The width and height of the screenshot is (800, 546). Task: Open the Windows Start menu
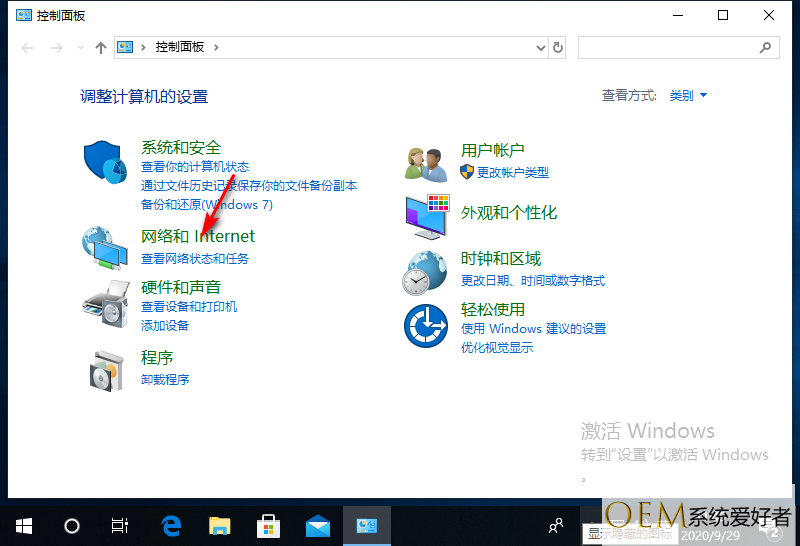(24, 526)
